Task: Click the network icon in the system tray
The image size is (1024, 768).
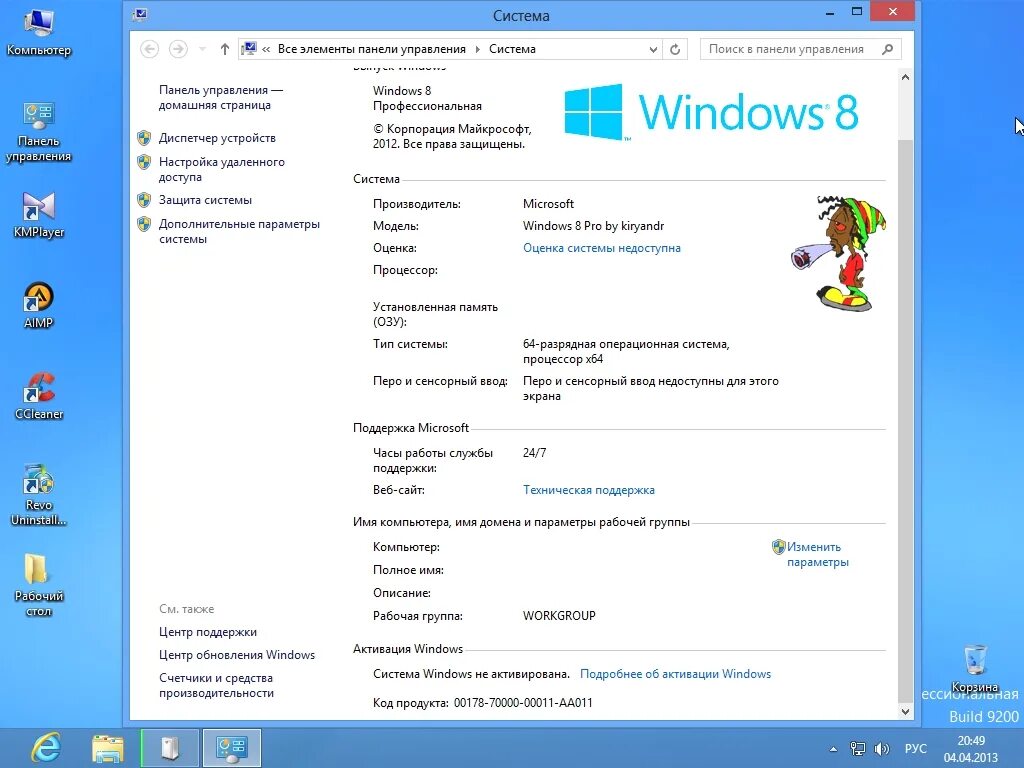Action: (857, 749)
